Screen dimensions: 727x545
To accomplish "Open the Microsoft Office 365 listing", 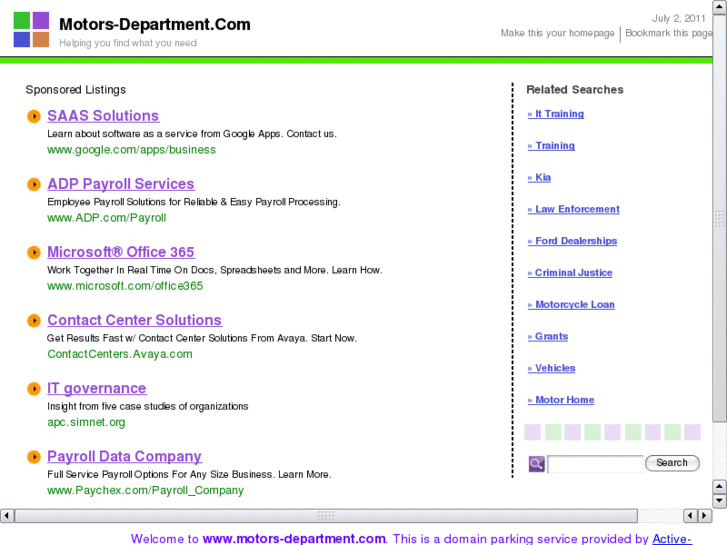I will pyautogui.click(x=121, y=252).
